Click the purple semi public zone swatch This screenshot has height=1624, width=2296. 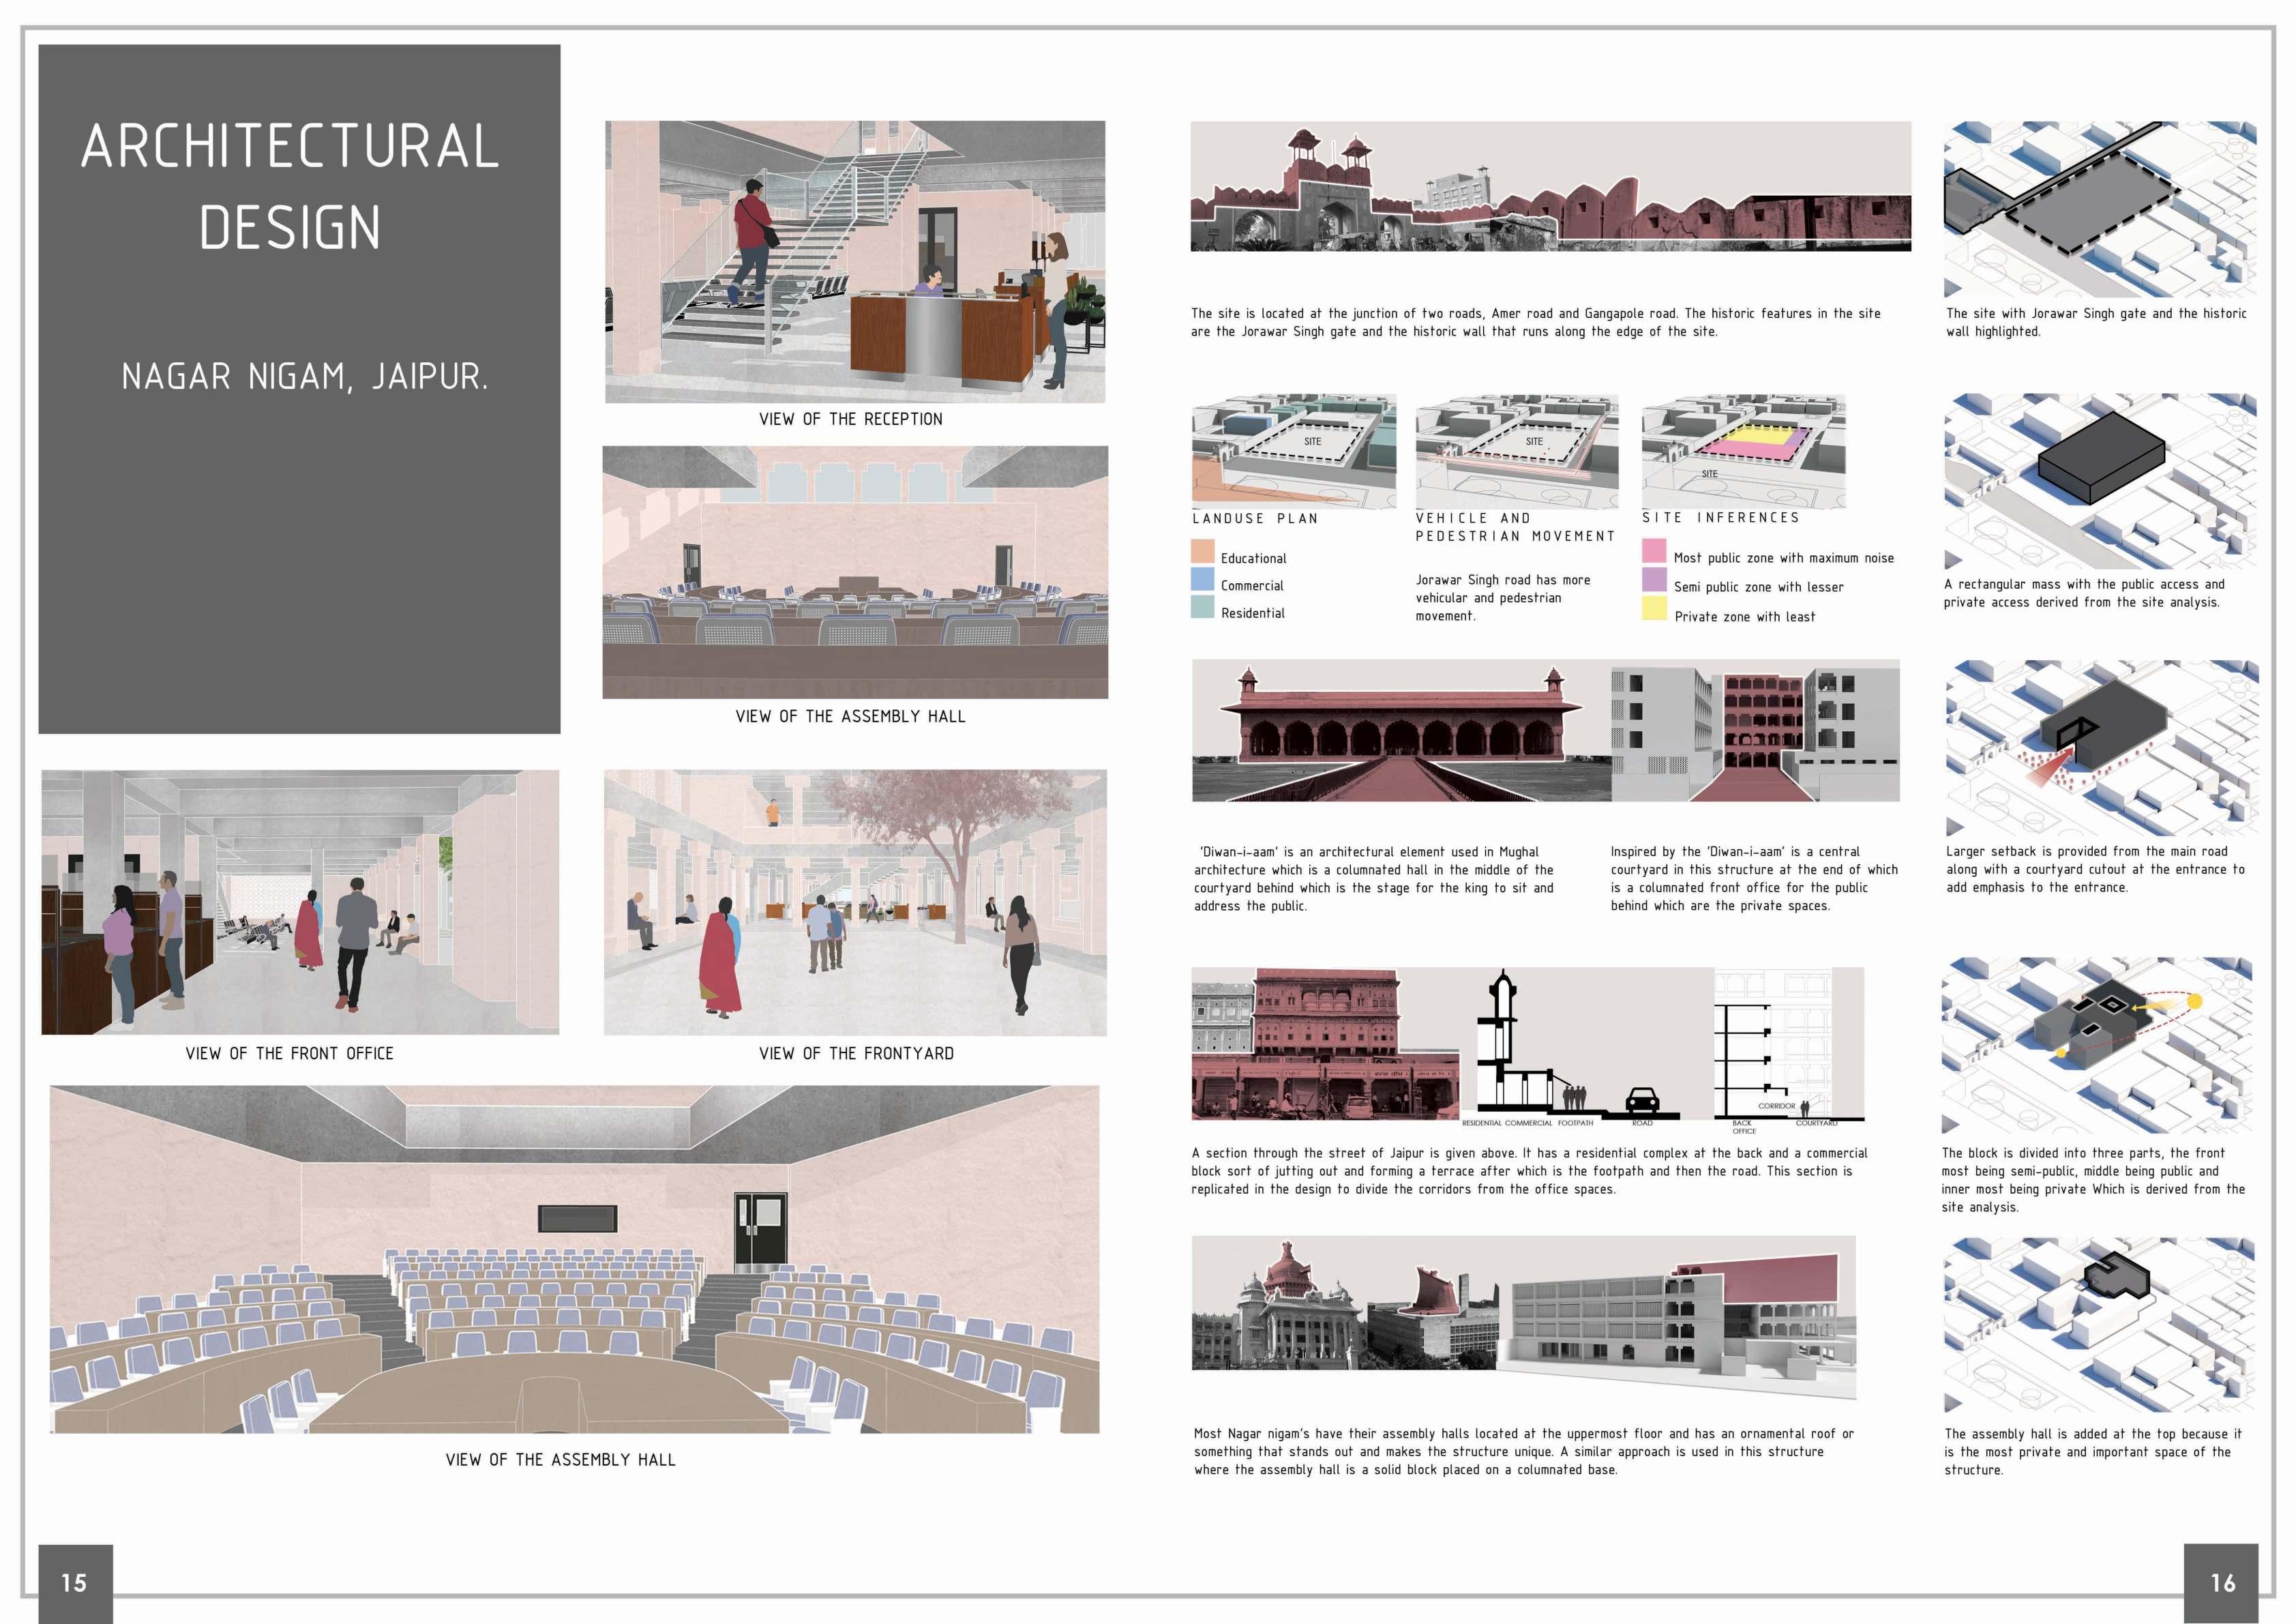click(x=1654, y=580)
